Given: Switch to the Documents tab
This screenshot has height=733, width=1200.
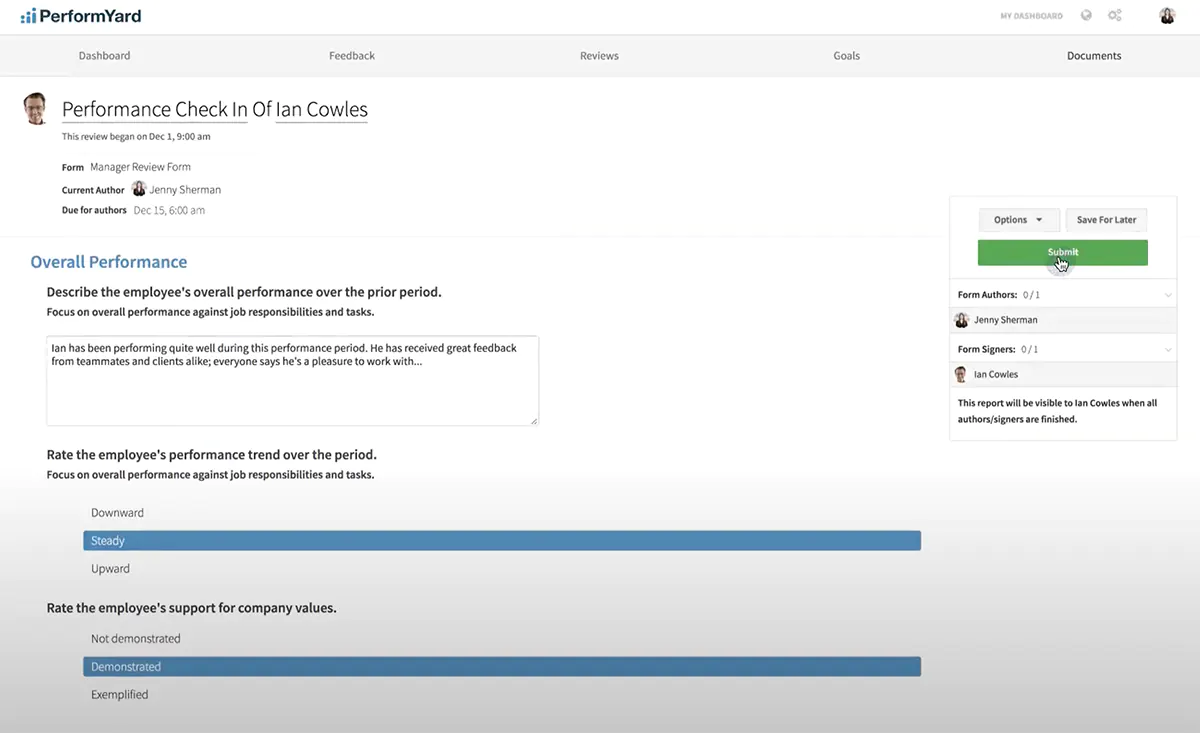Looking at the screenshot, I should (1094, 56).
